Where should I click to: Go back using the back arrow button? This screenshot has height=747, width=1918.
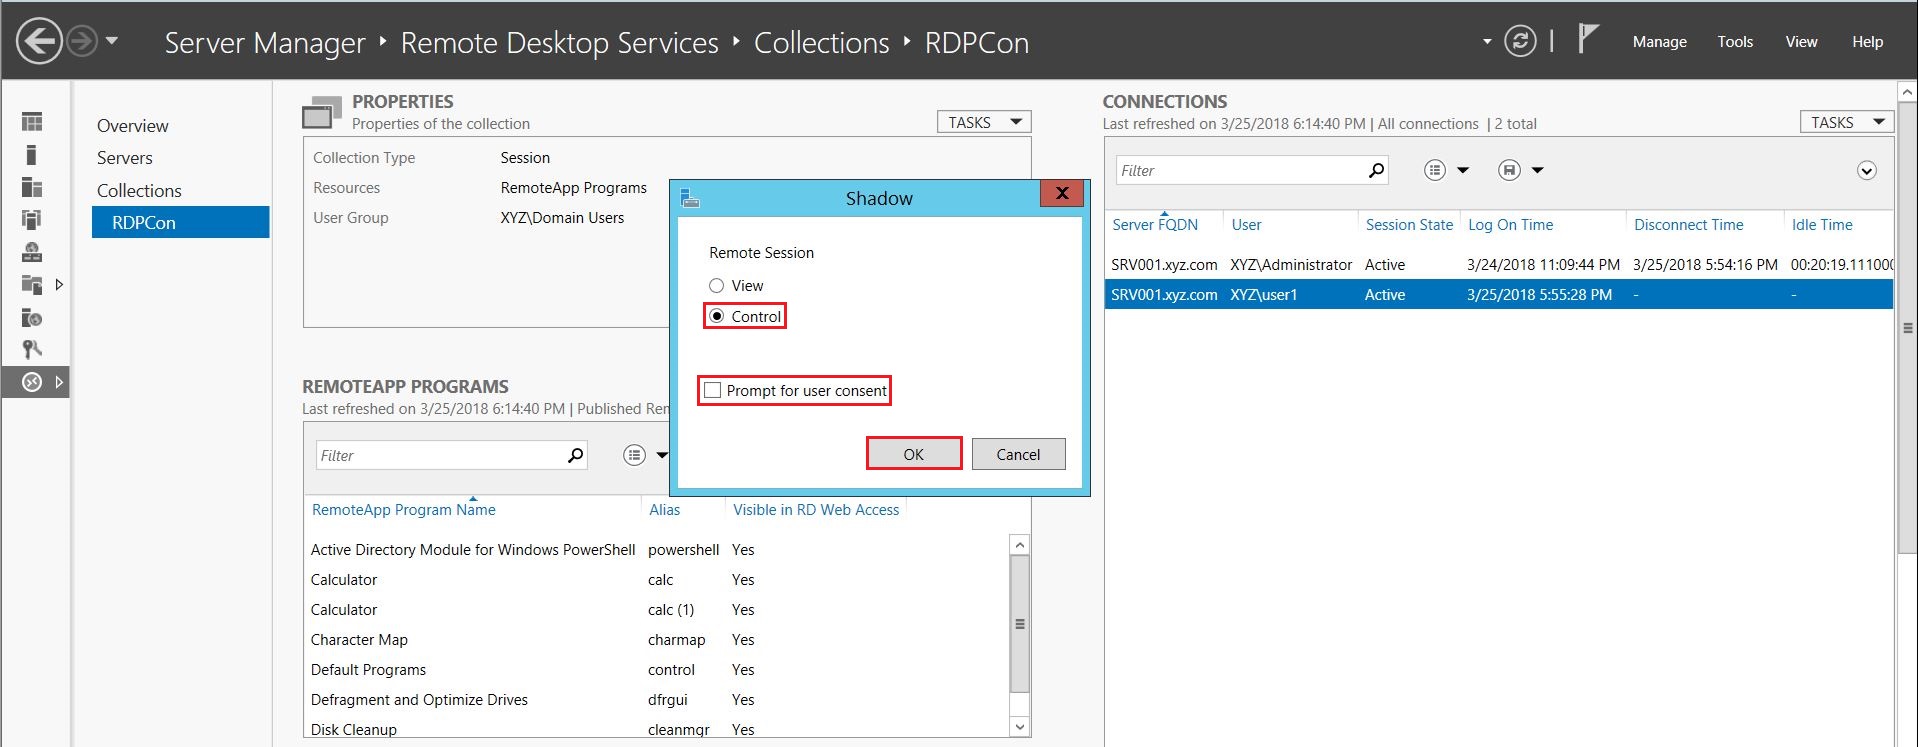coord(39,42)
